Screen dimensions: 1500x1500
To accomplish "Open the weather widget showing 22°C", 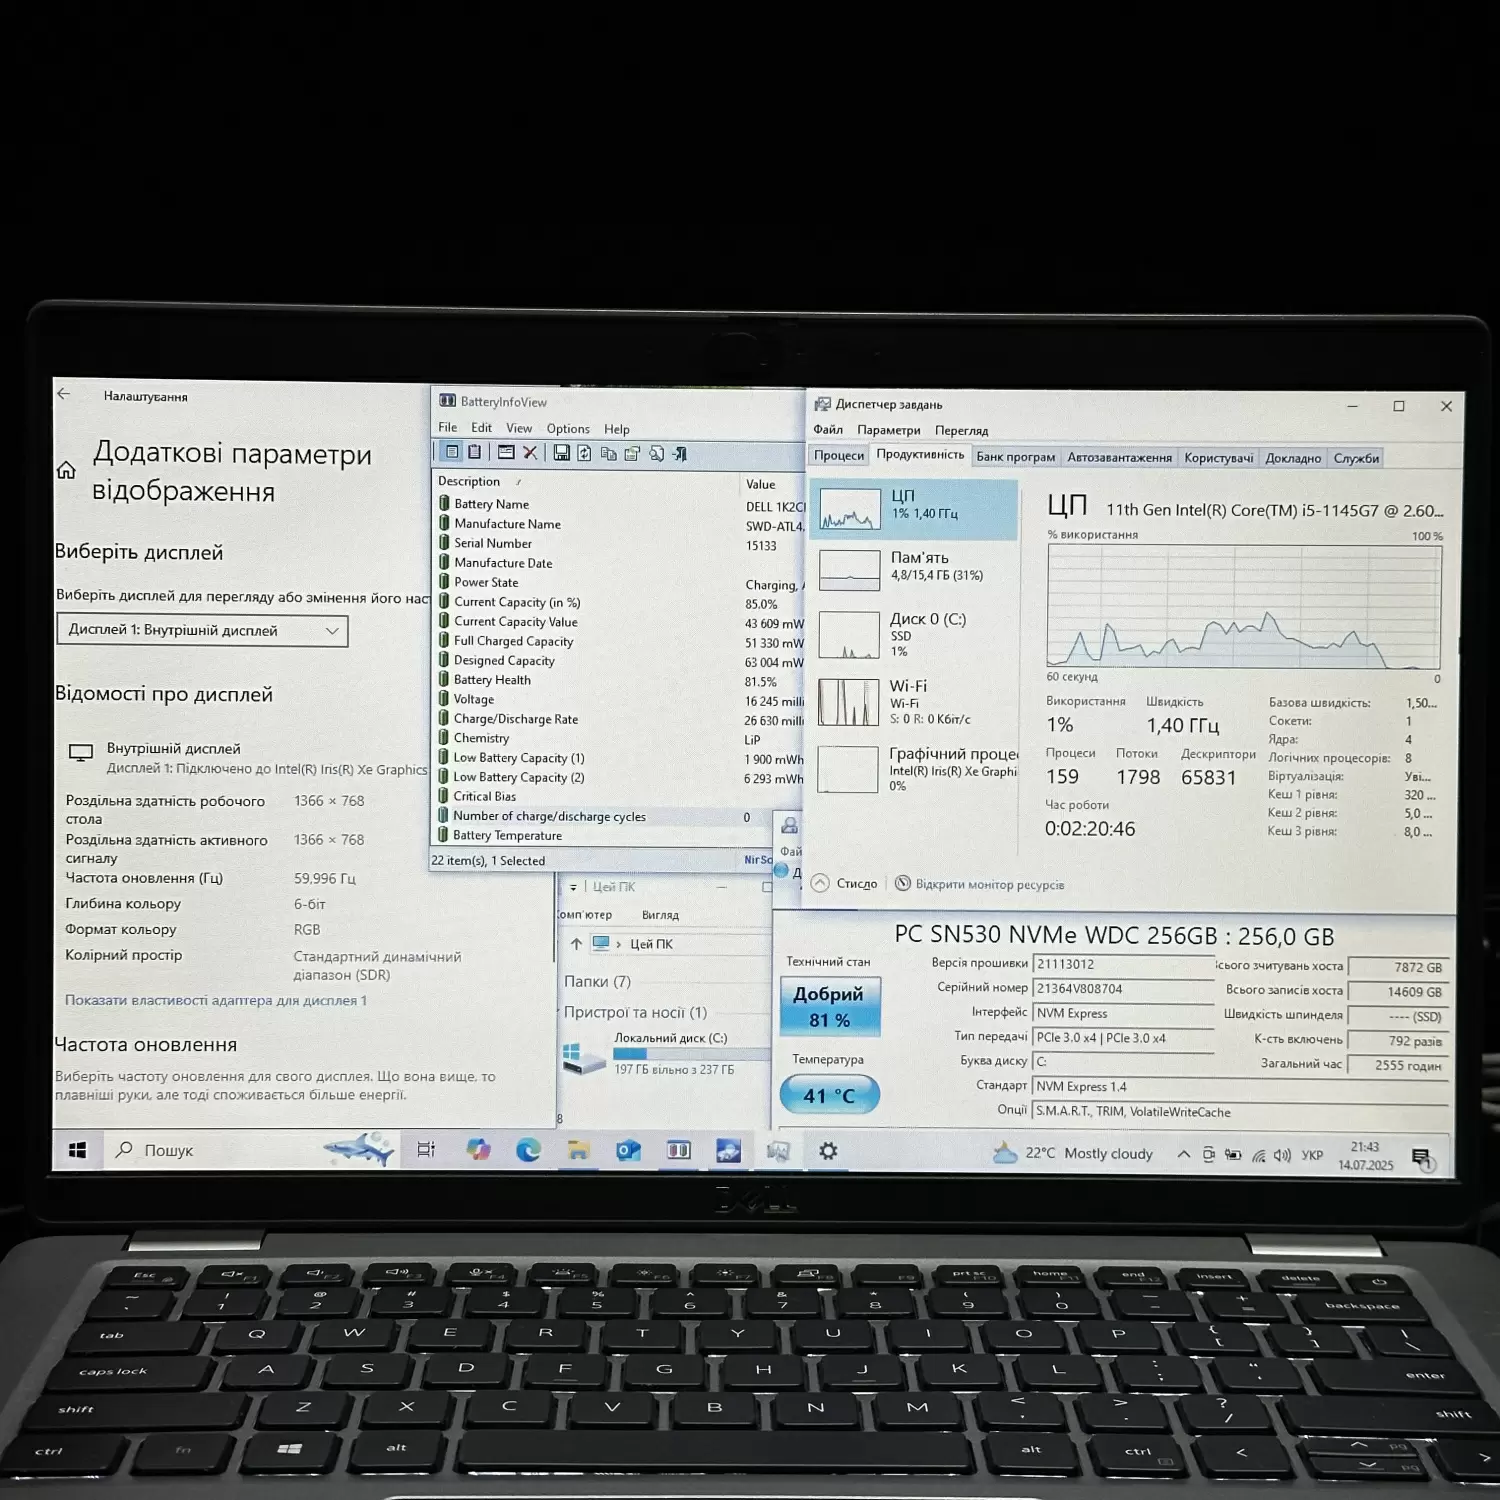I will coord(1073,1153).
